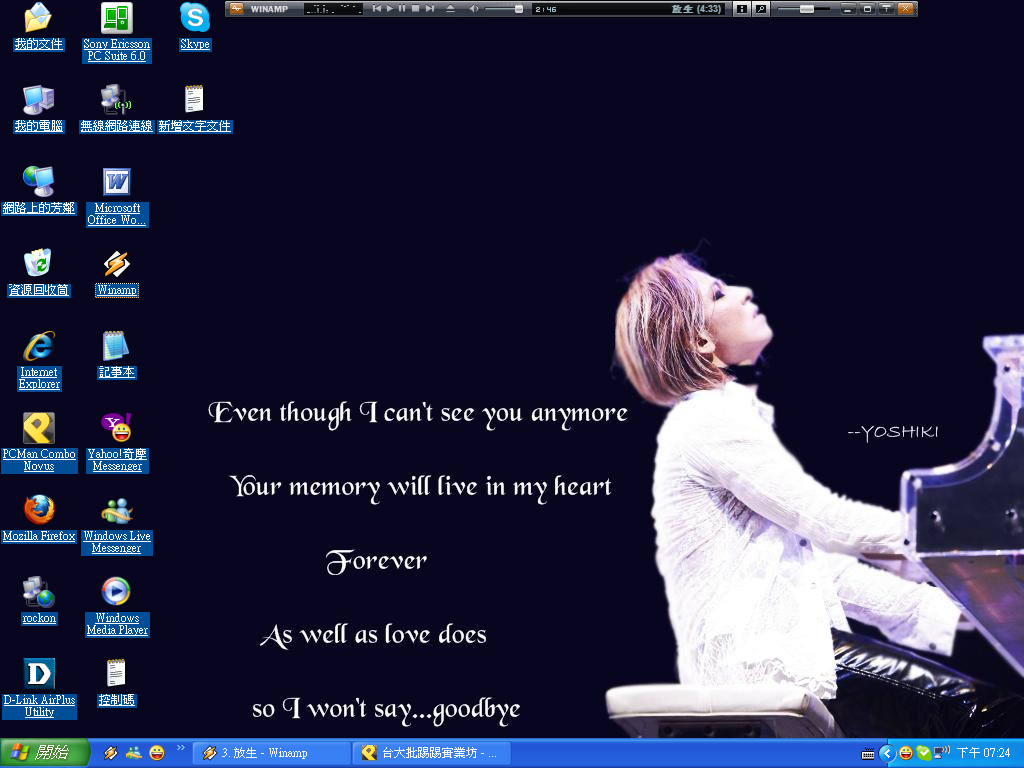Switch to 台大批踢踢實業坊 taskbar button
Image resolution: width=1024 pixels, height=768 pixels.
[x=432, y=753]
